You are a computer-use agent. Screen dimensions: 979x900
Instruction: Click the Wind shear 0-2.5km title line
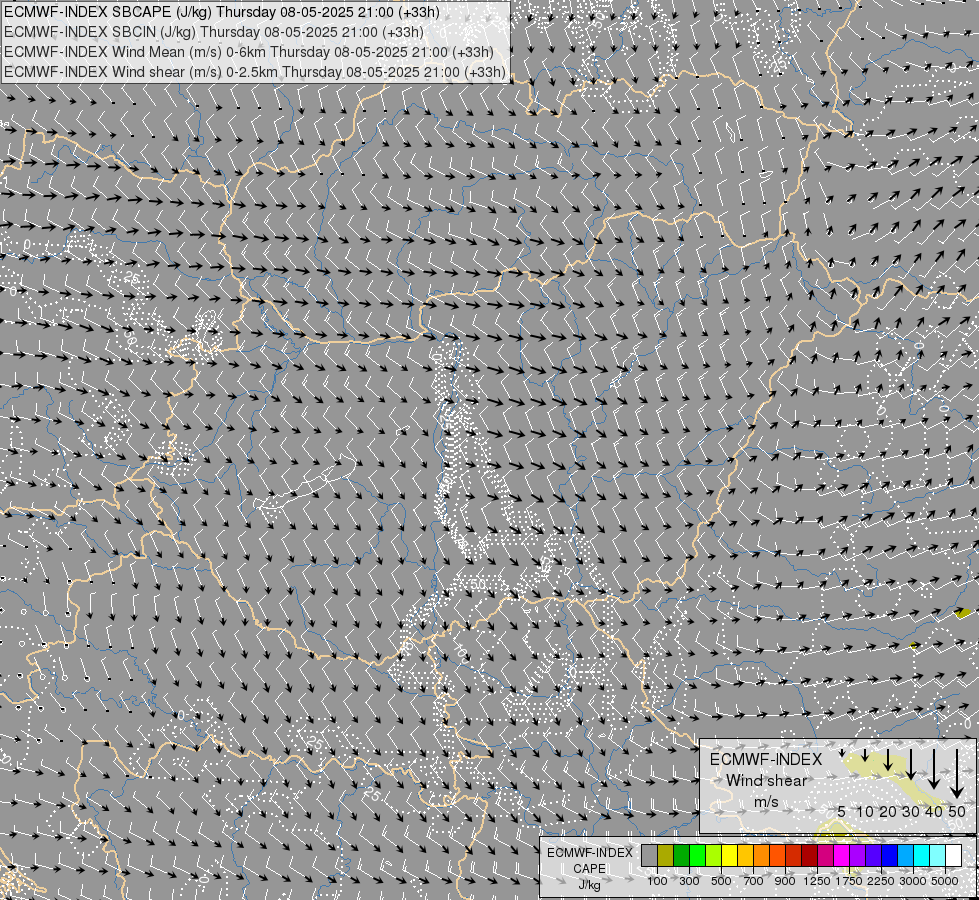coord(255,72)
